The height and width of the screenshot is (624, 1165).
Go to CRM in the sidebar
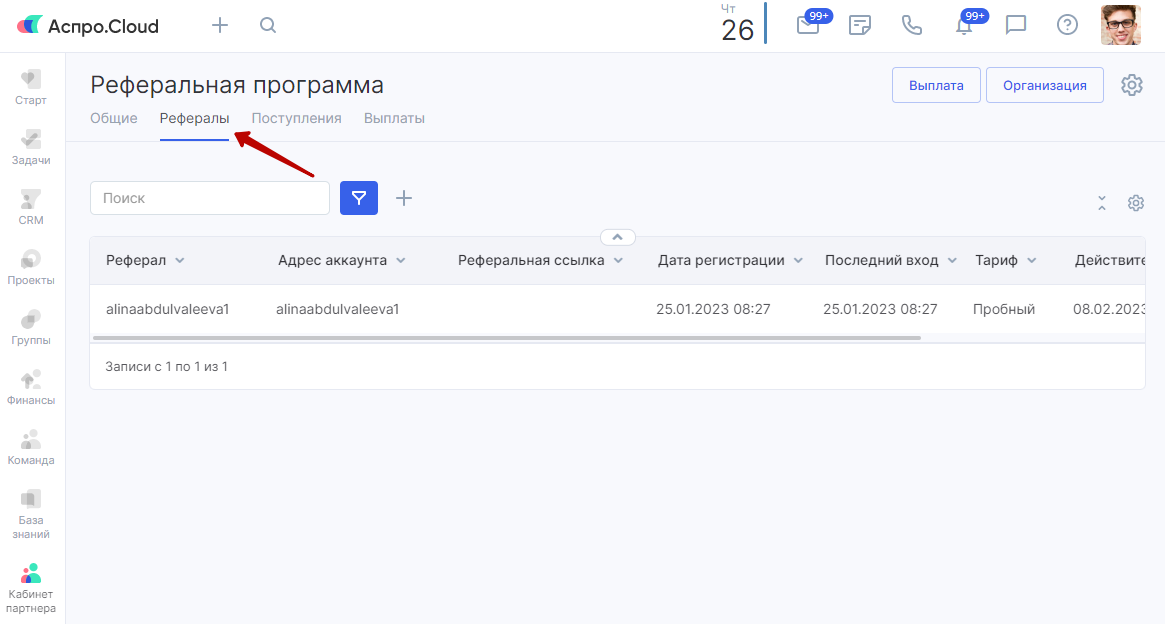(30, 208)
